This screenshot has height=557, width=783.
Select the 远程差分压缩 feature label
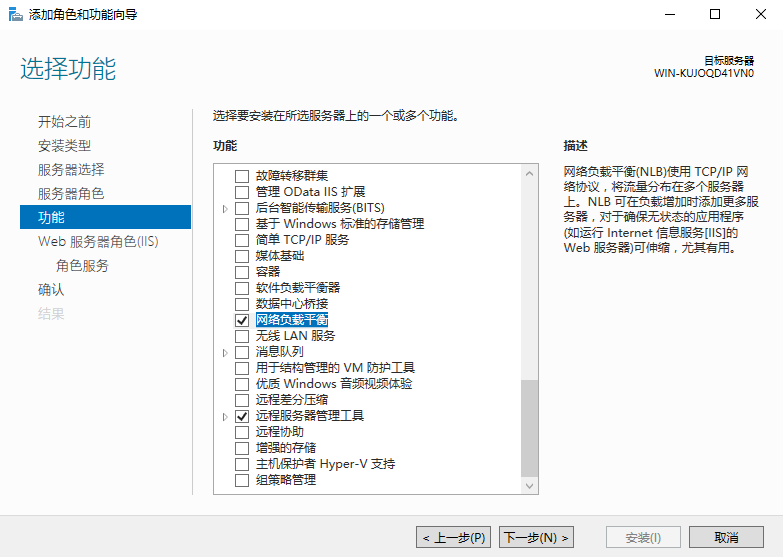pyautogui.click(x=292, y=400)
